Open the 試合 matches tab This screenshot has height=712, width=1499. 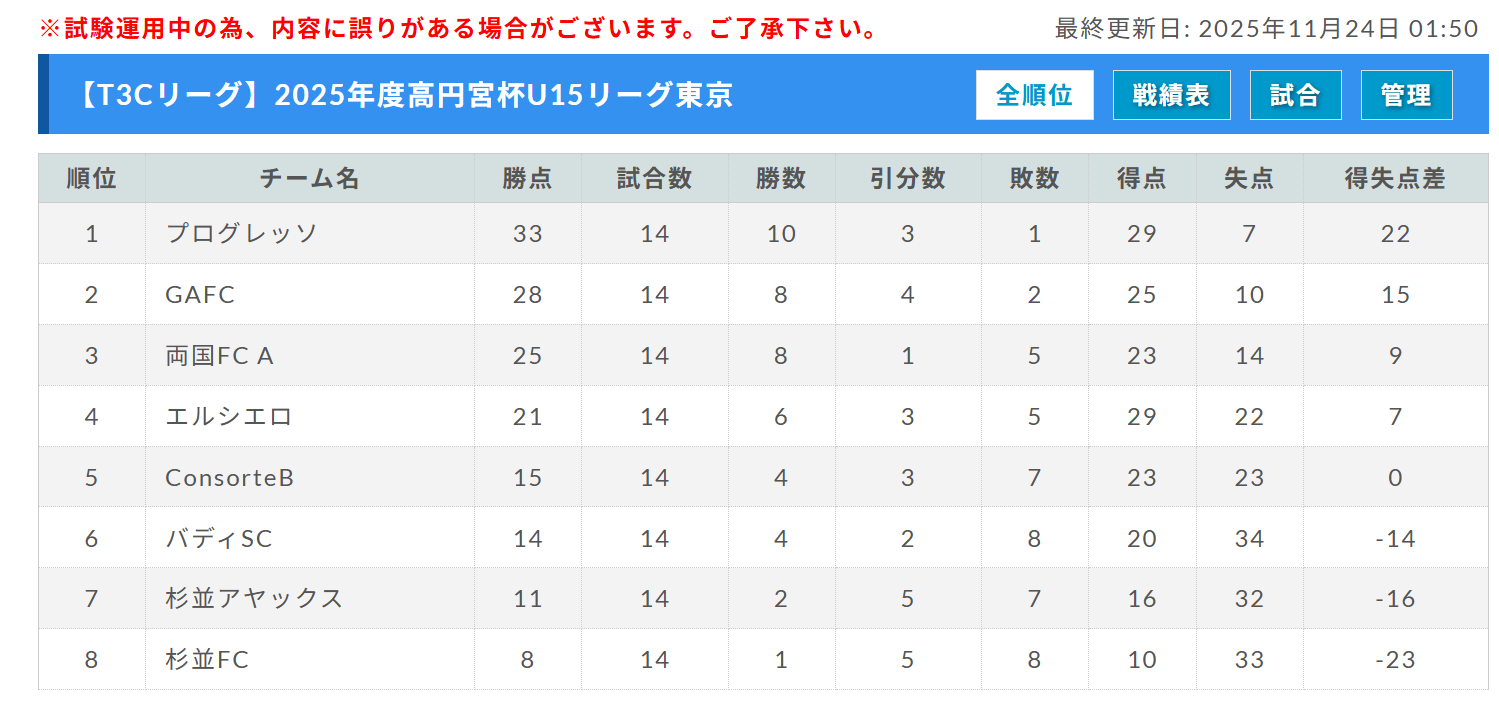[x=1295, y=95]
